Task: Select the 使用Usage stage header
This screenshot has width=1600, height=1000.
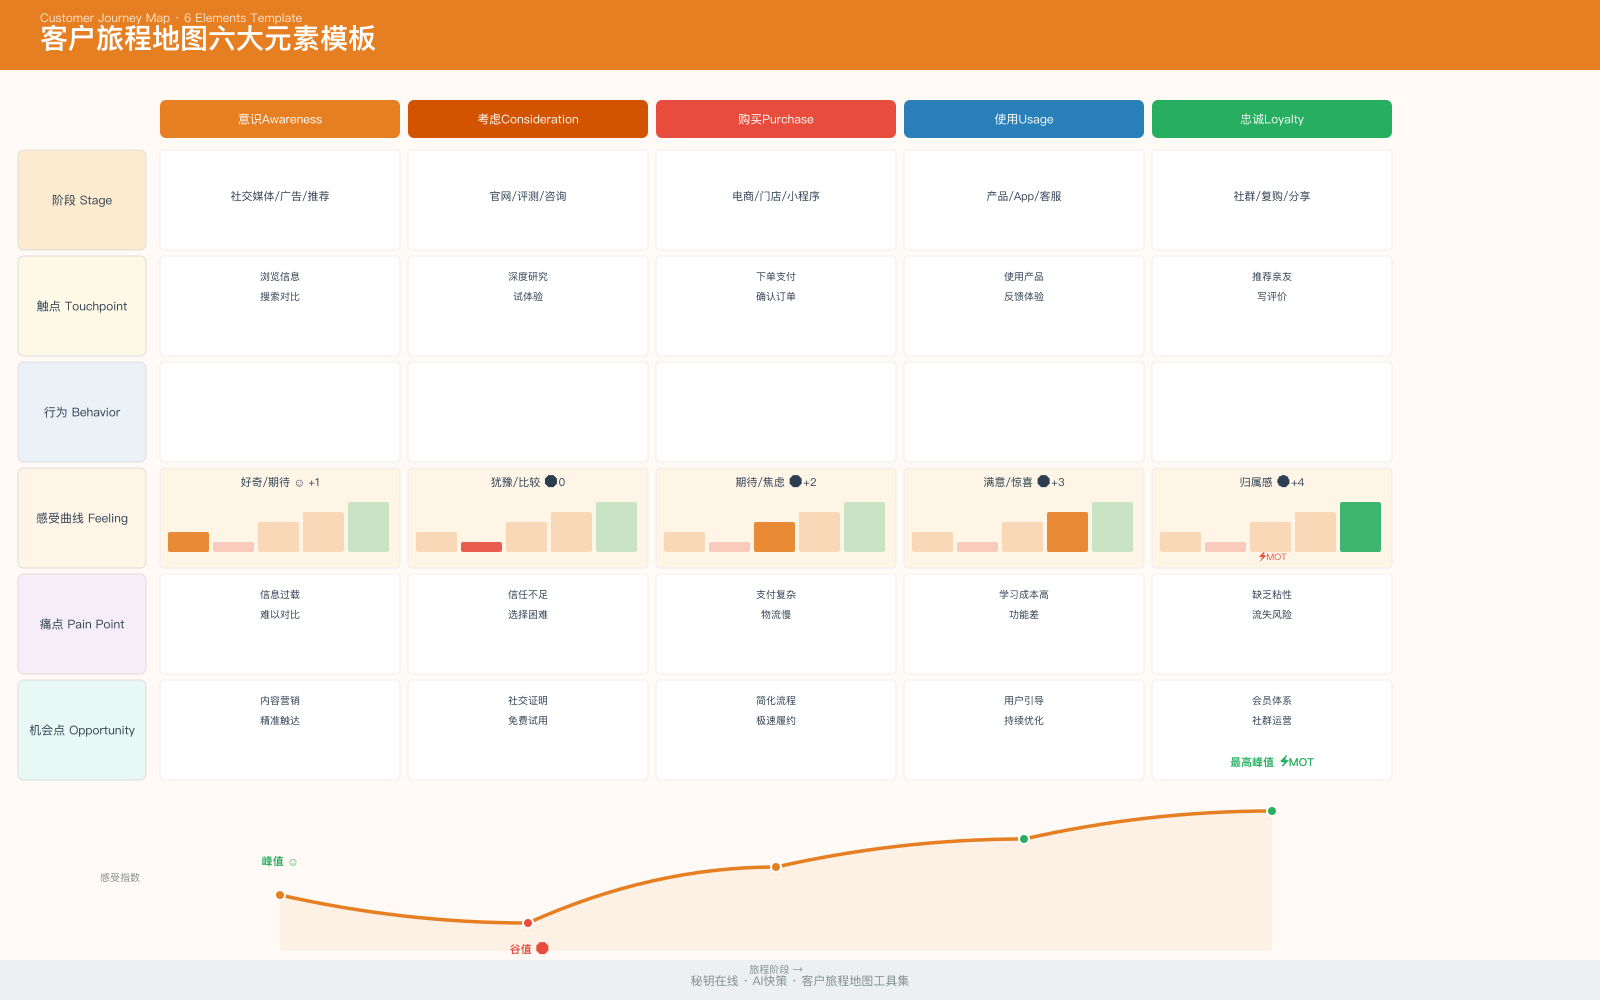Action: coord(1024,119)
